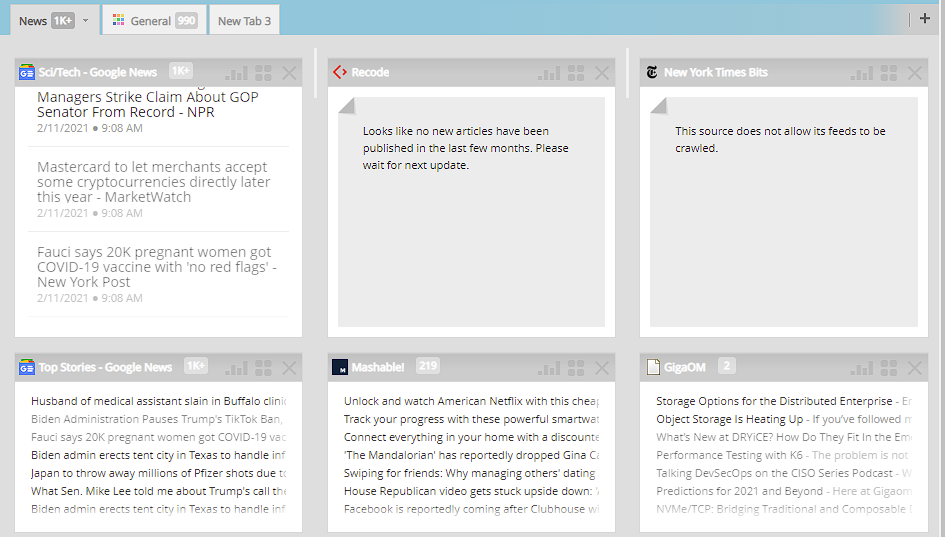Close New York Times Bits widget
Image resolution: width=945 pixels, height=537 pixels.
pos(915,74)
